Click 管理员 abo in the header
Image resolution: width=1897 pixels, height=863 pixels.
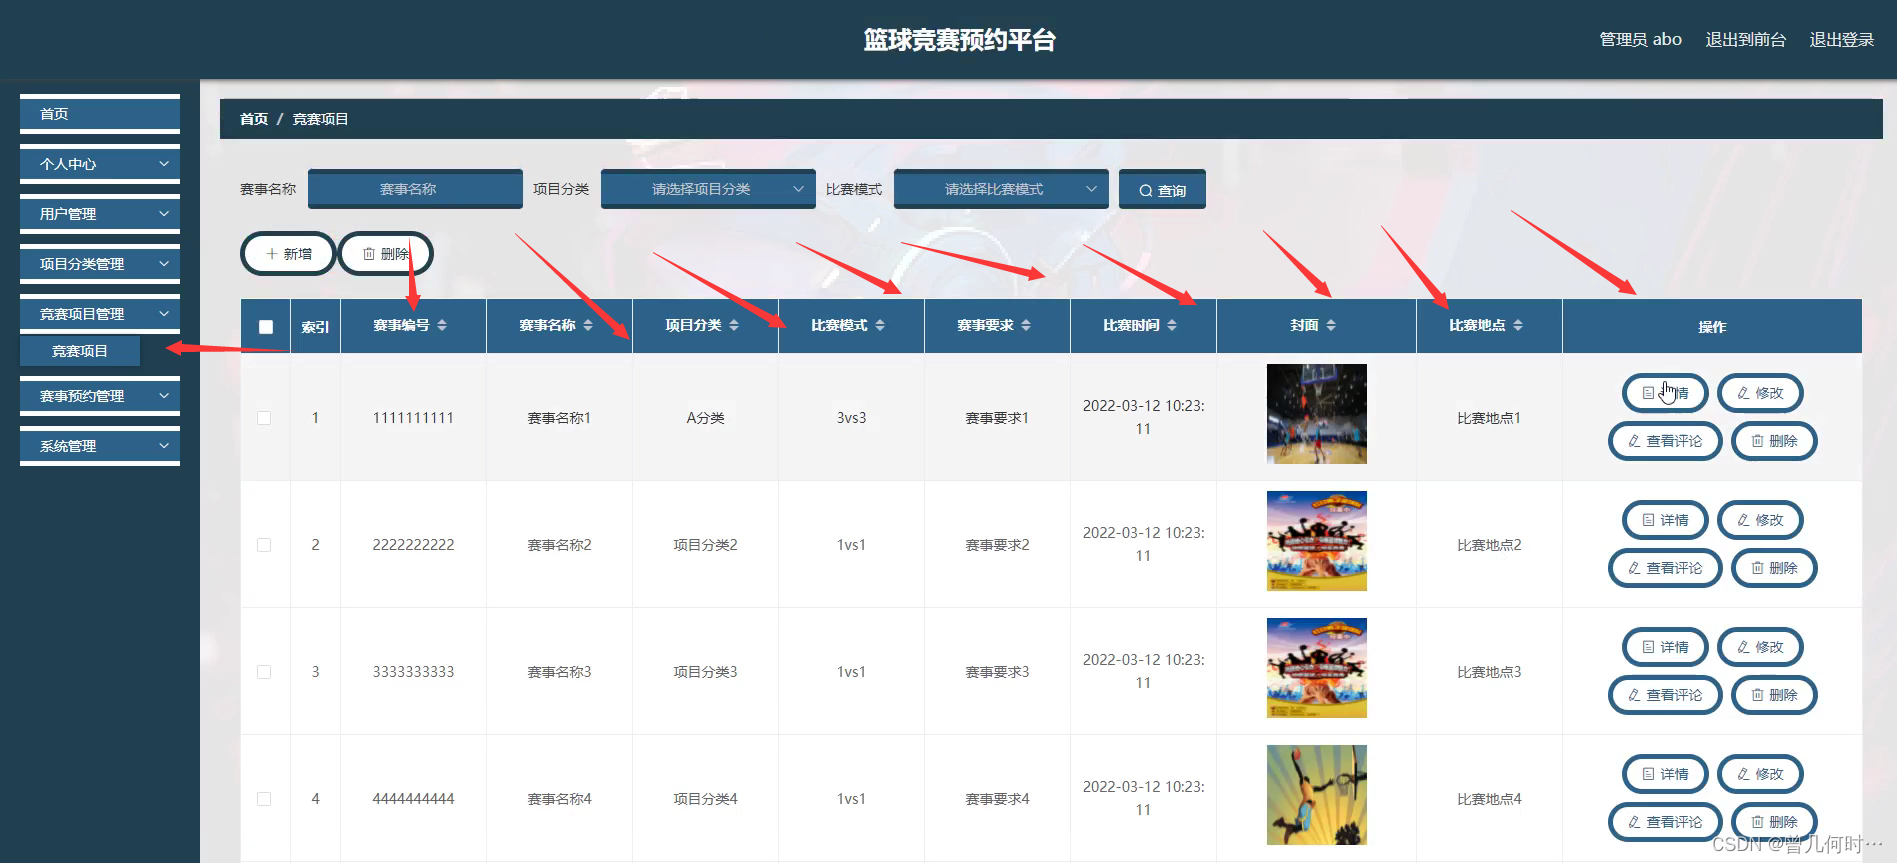pyautogui.click(x=1640, y=39)
